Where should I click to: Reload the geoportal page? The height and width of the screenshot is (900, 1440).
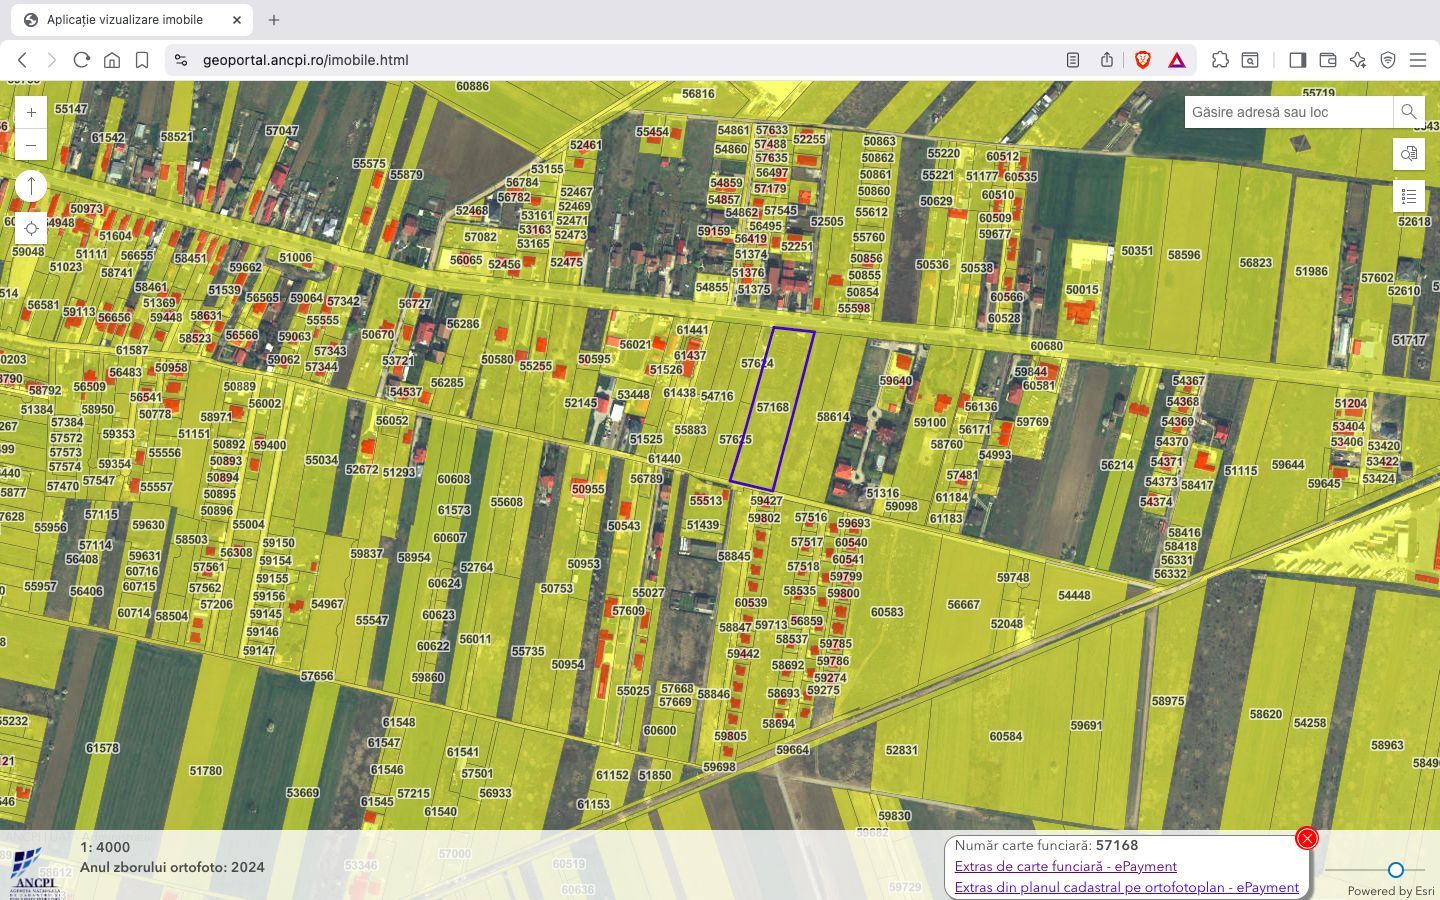pyautogui.click(x=82, y=60)
